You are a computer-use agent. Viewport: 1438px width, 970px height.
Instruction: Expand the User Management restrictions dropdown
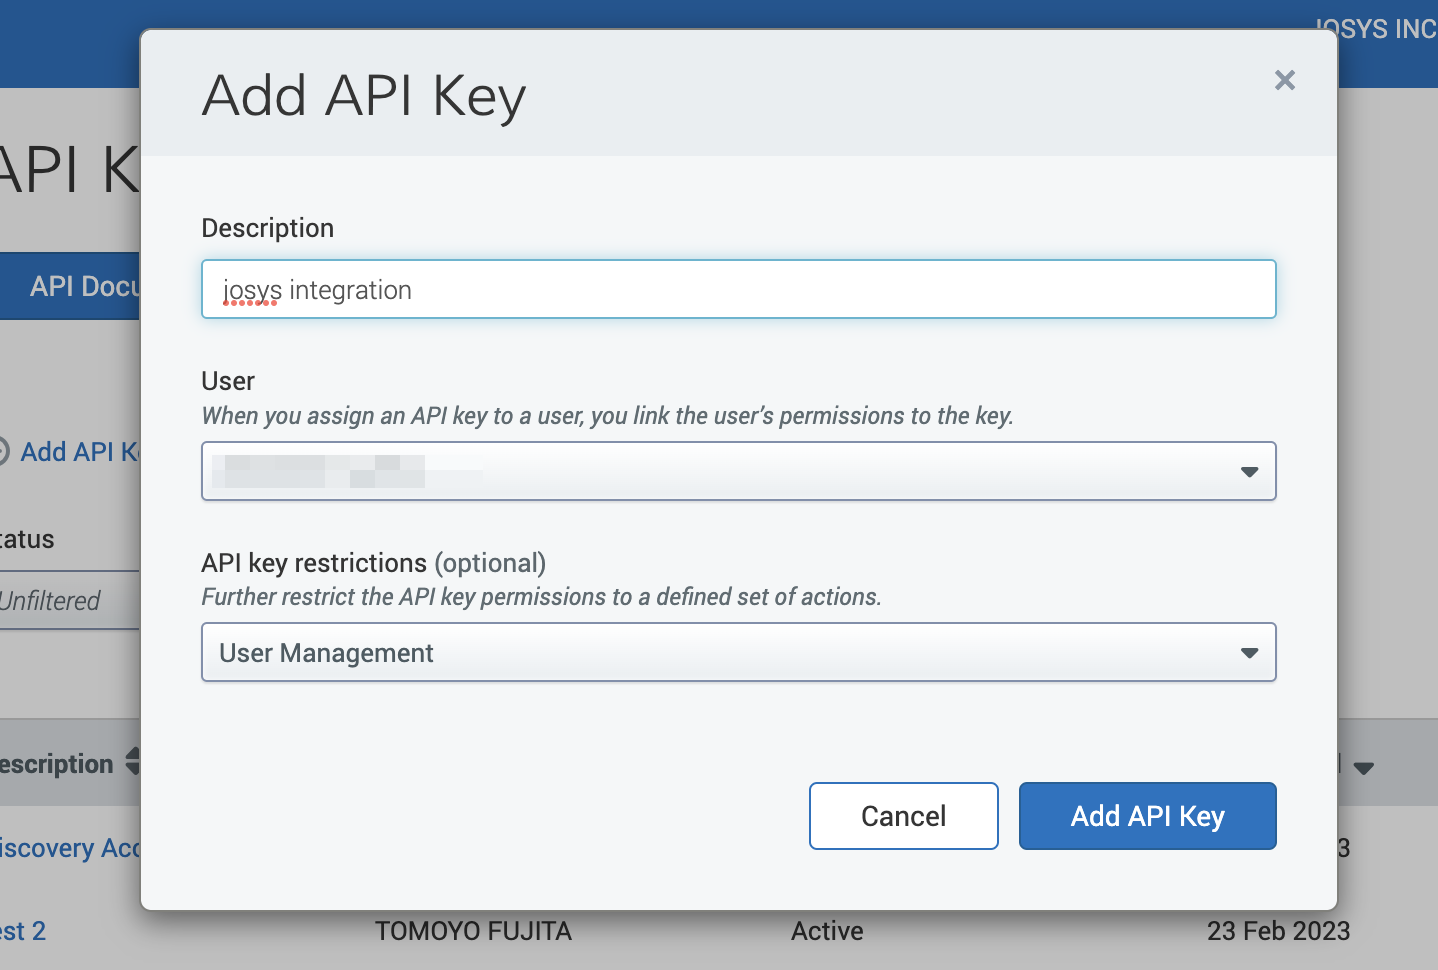click(x=738, y=653)
